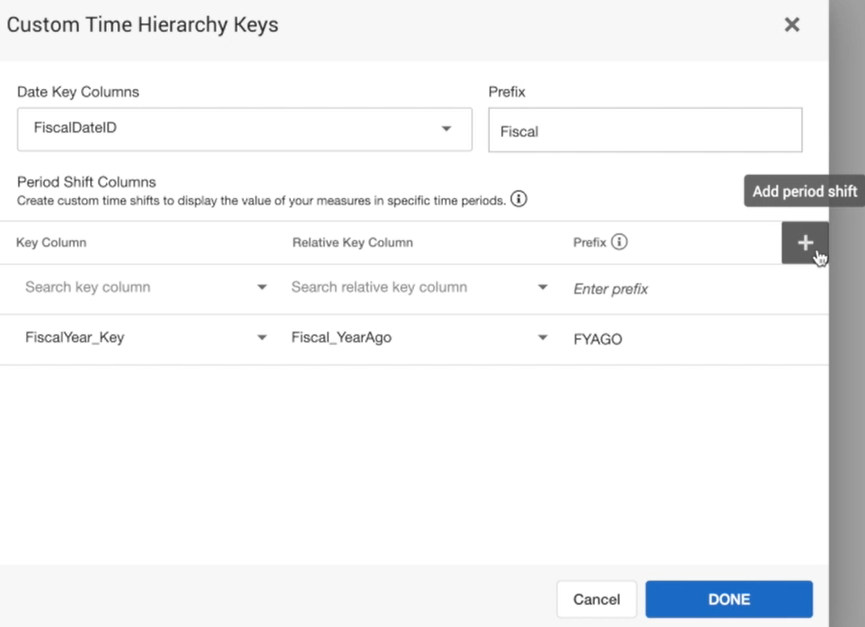865x627 pixels.
Task: Click info icon beside Period Shift description
Action: click(x=518, y=199)
